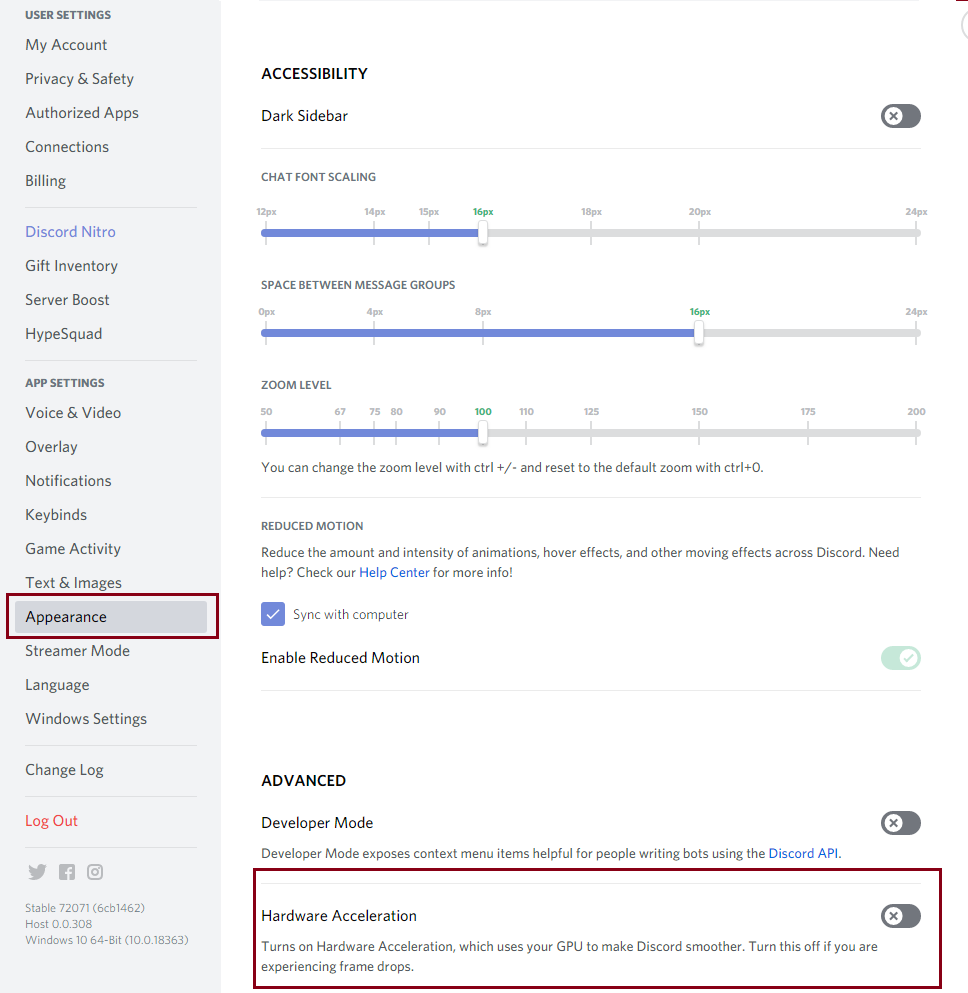This screenshot has height=993, width=968.
Task: Uncheck Sync with computer checkbox
Action: point(273,614)
